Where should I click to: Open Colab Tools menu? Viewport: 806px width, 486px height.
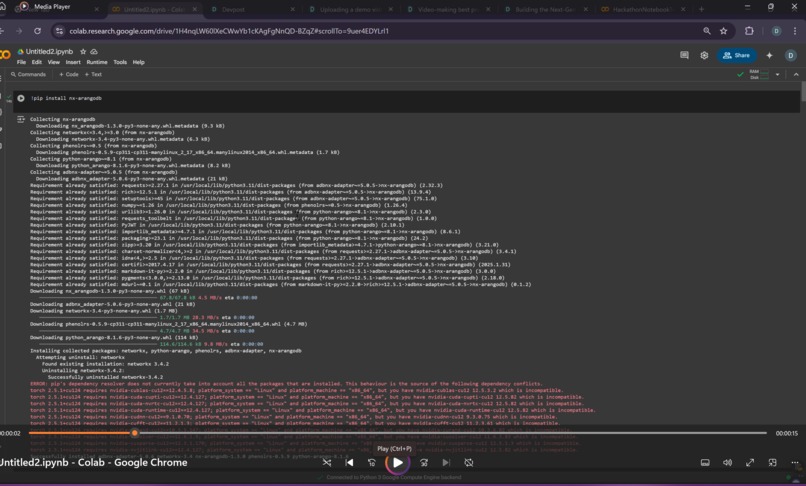[x=120, y=62]
